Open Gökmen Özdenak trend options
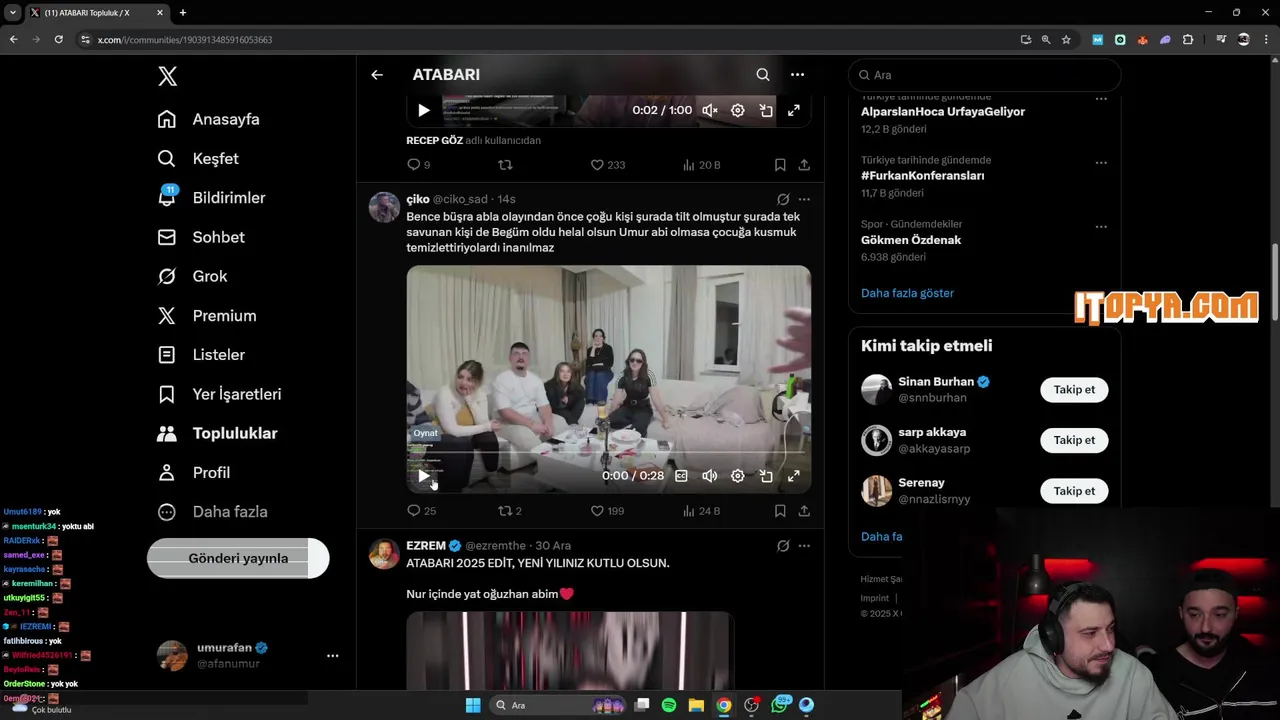Image resolution: width=1280 pixels, height=720 pixels. (x=1101, y=227)
